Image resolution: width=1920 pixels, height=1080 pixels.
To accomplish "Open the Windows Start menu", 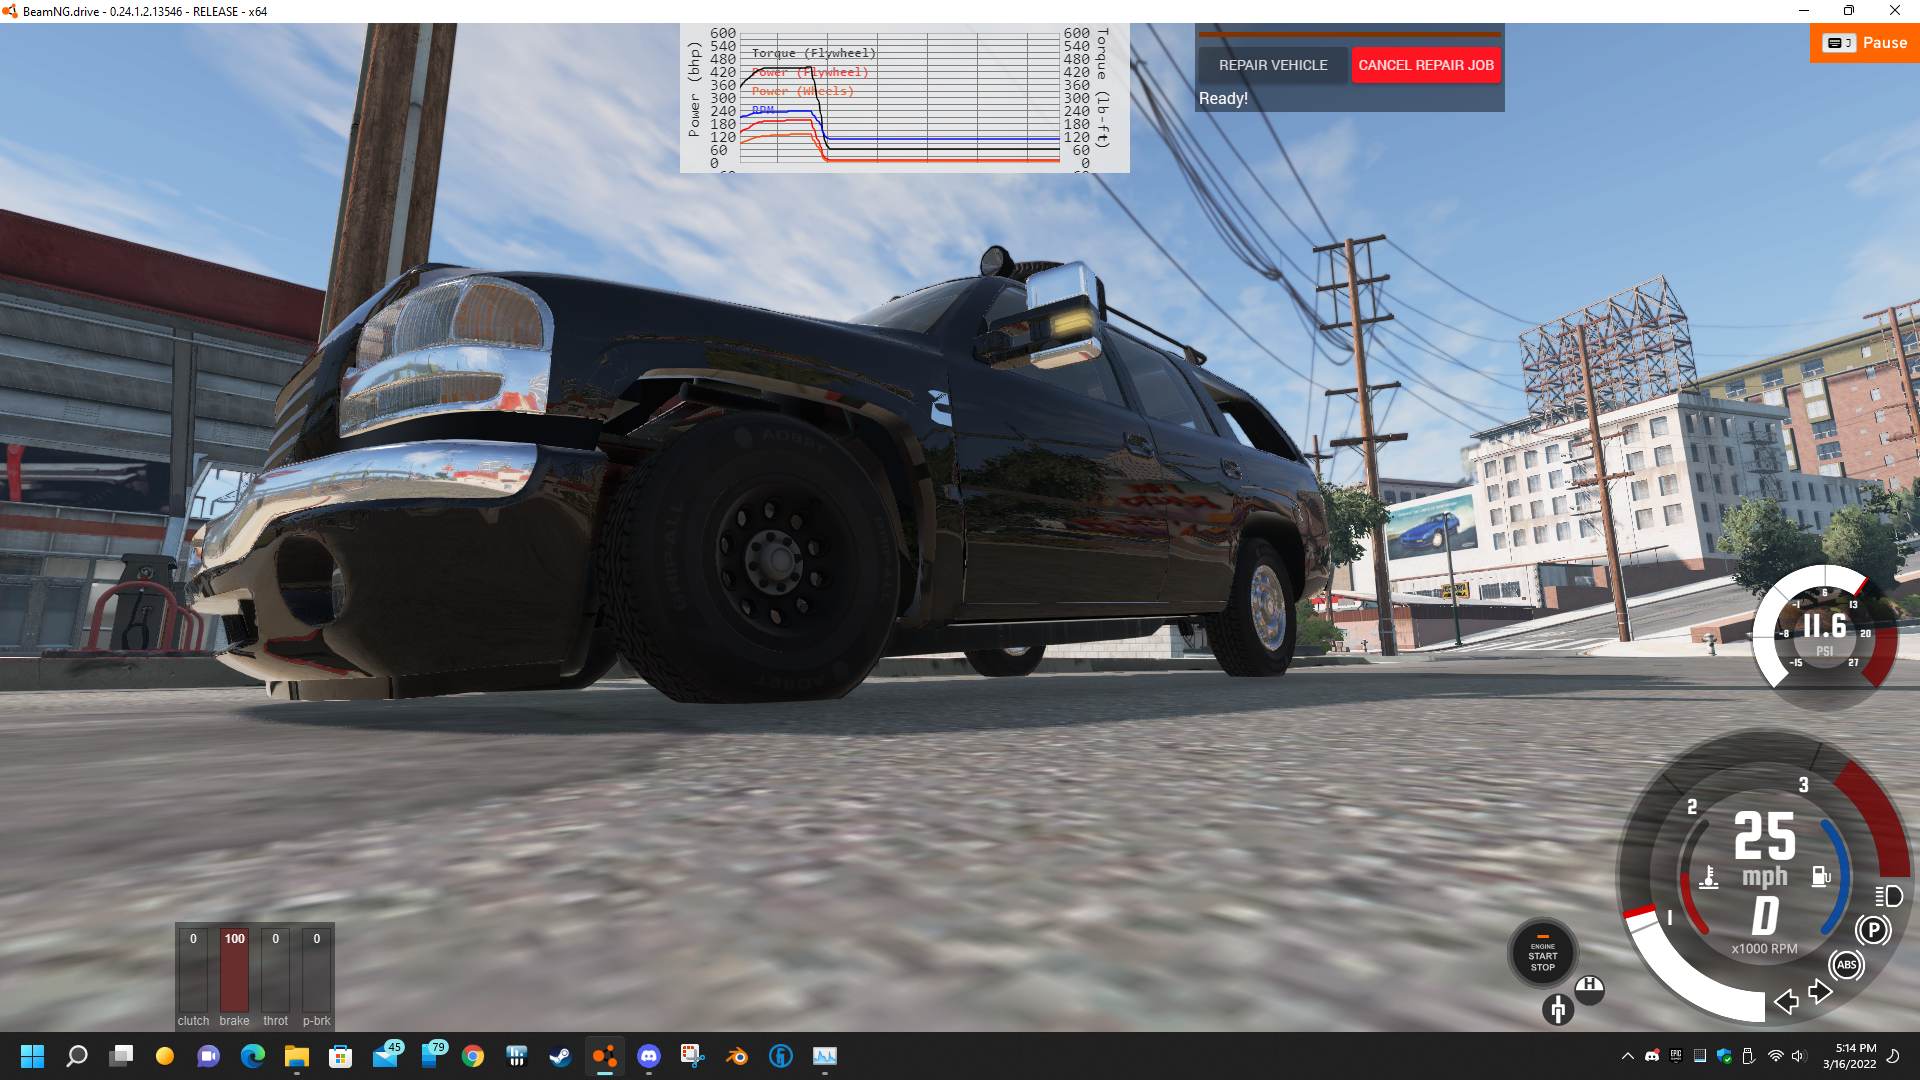I will coord(33,1056).
